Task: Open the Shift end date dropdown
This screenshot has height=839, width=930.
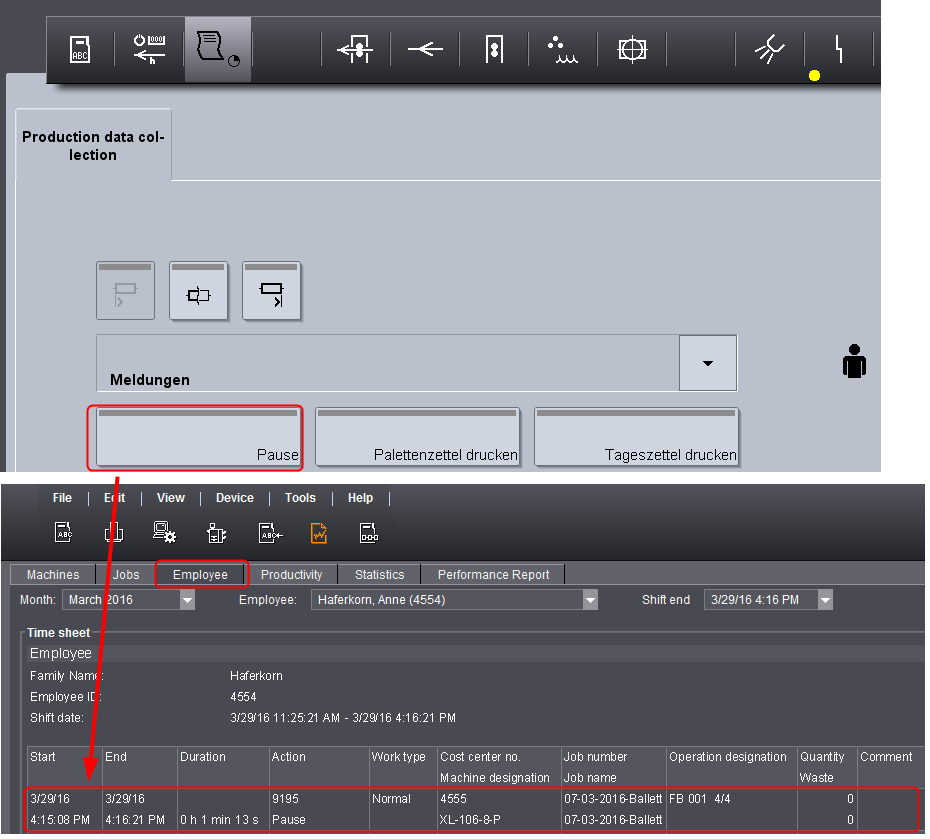Action: (824, 599)
